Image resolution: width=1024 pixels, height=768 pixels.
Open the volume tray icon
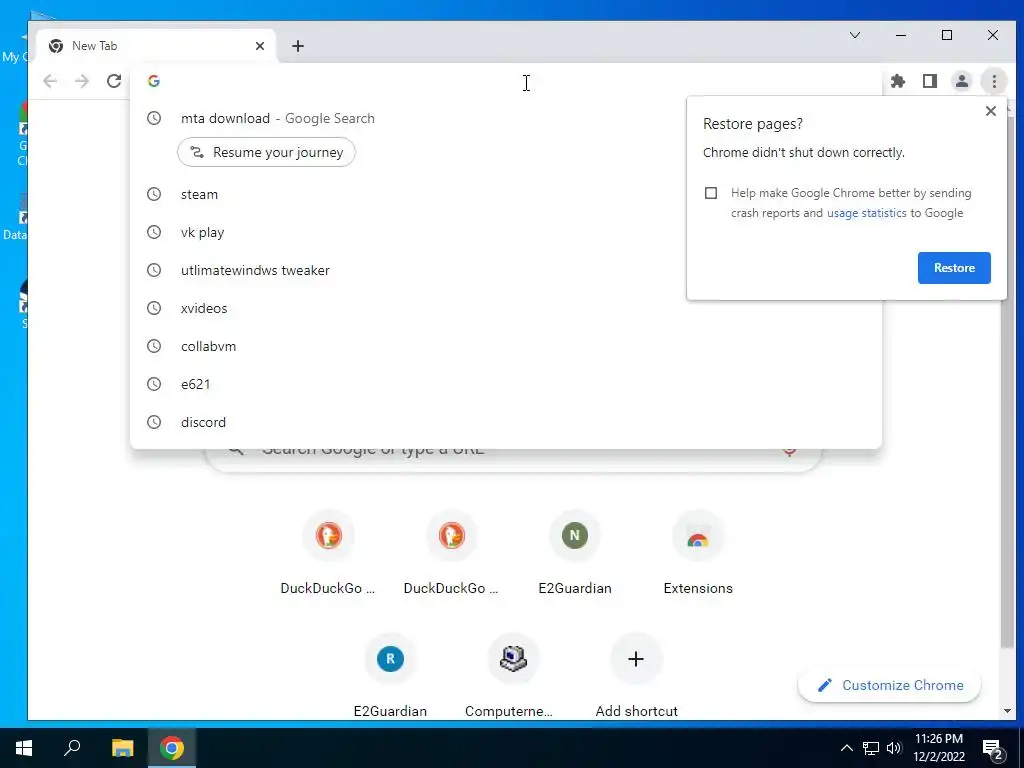[894, 748]
